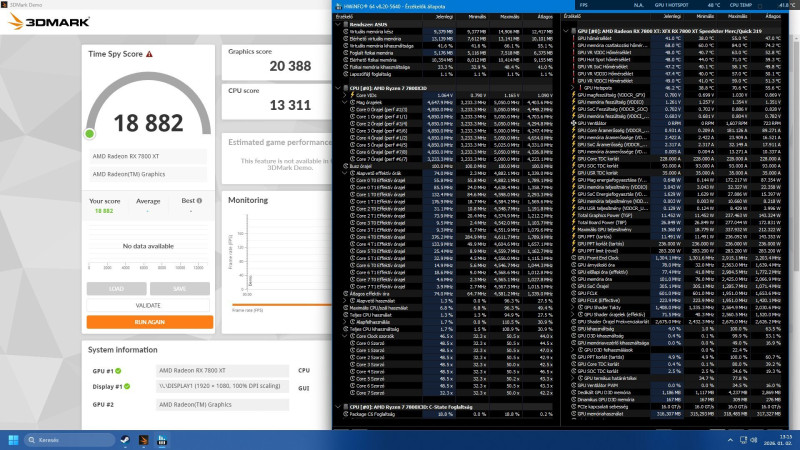The width and height of the screenshot is (800, 450).
Task: Open the Windows Start menu
Action: [14, 440]
